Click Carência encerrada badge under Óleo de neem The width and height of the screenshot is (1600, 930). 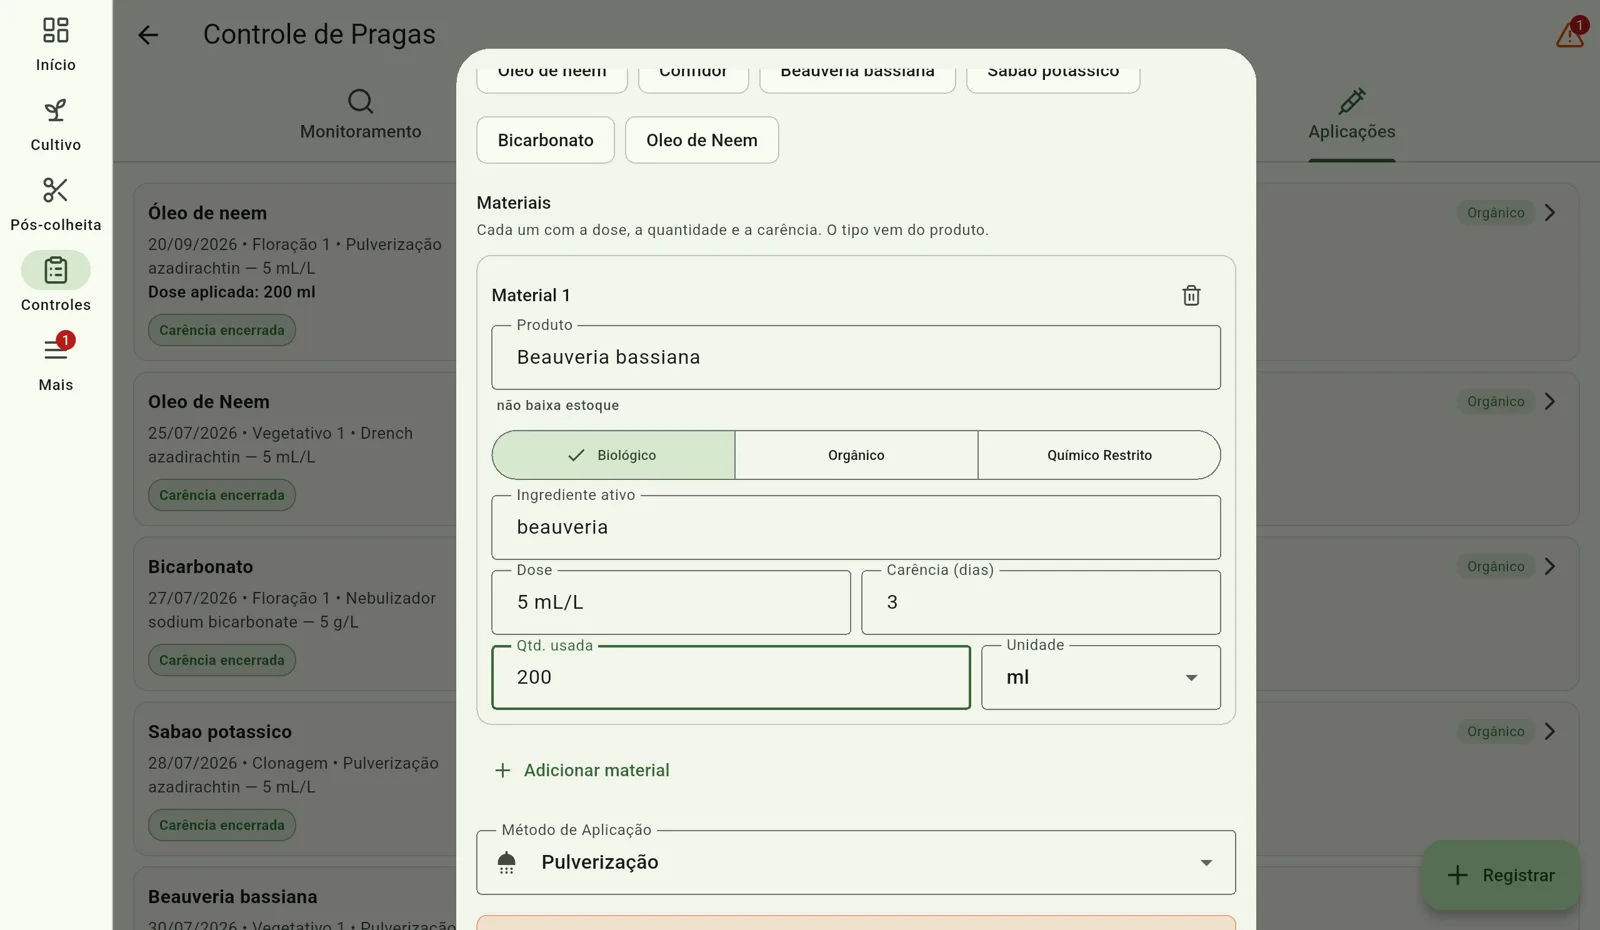pos(222,330)
